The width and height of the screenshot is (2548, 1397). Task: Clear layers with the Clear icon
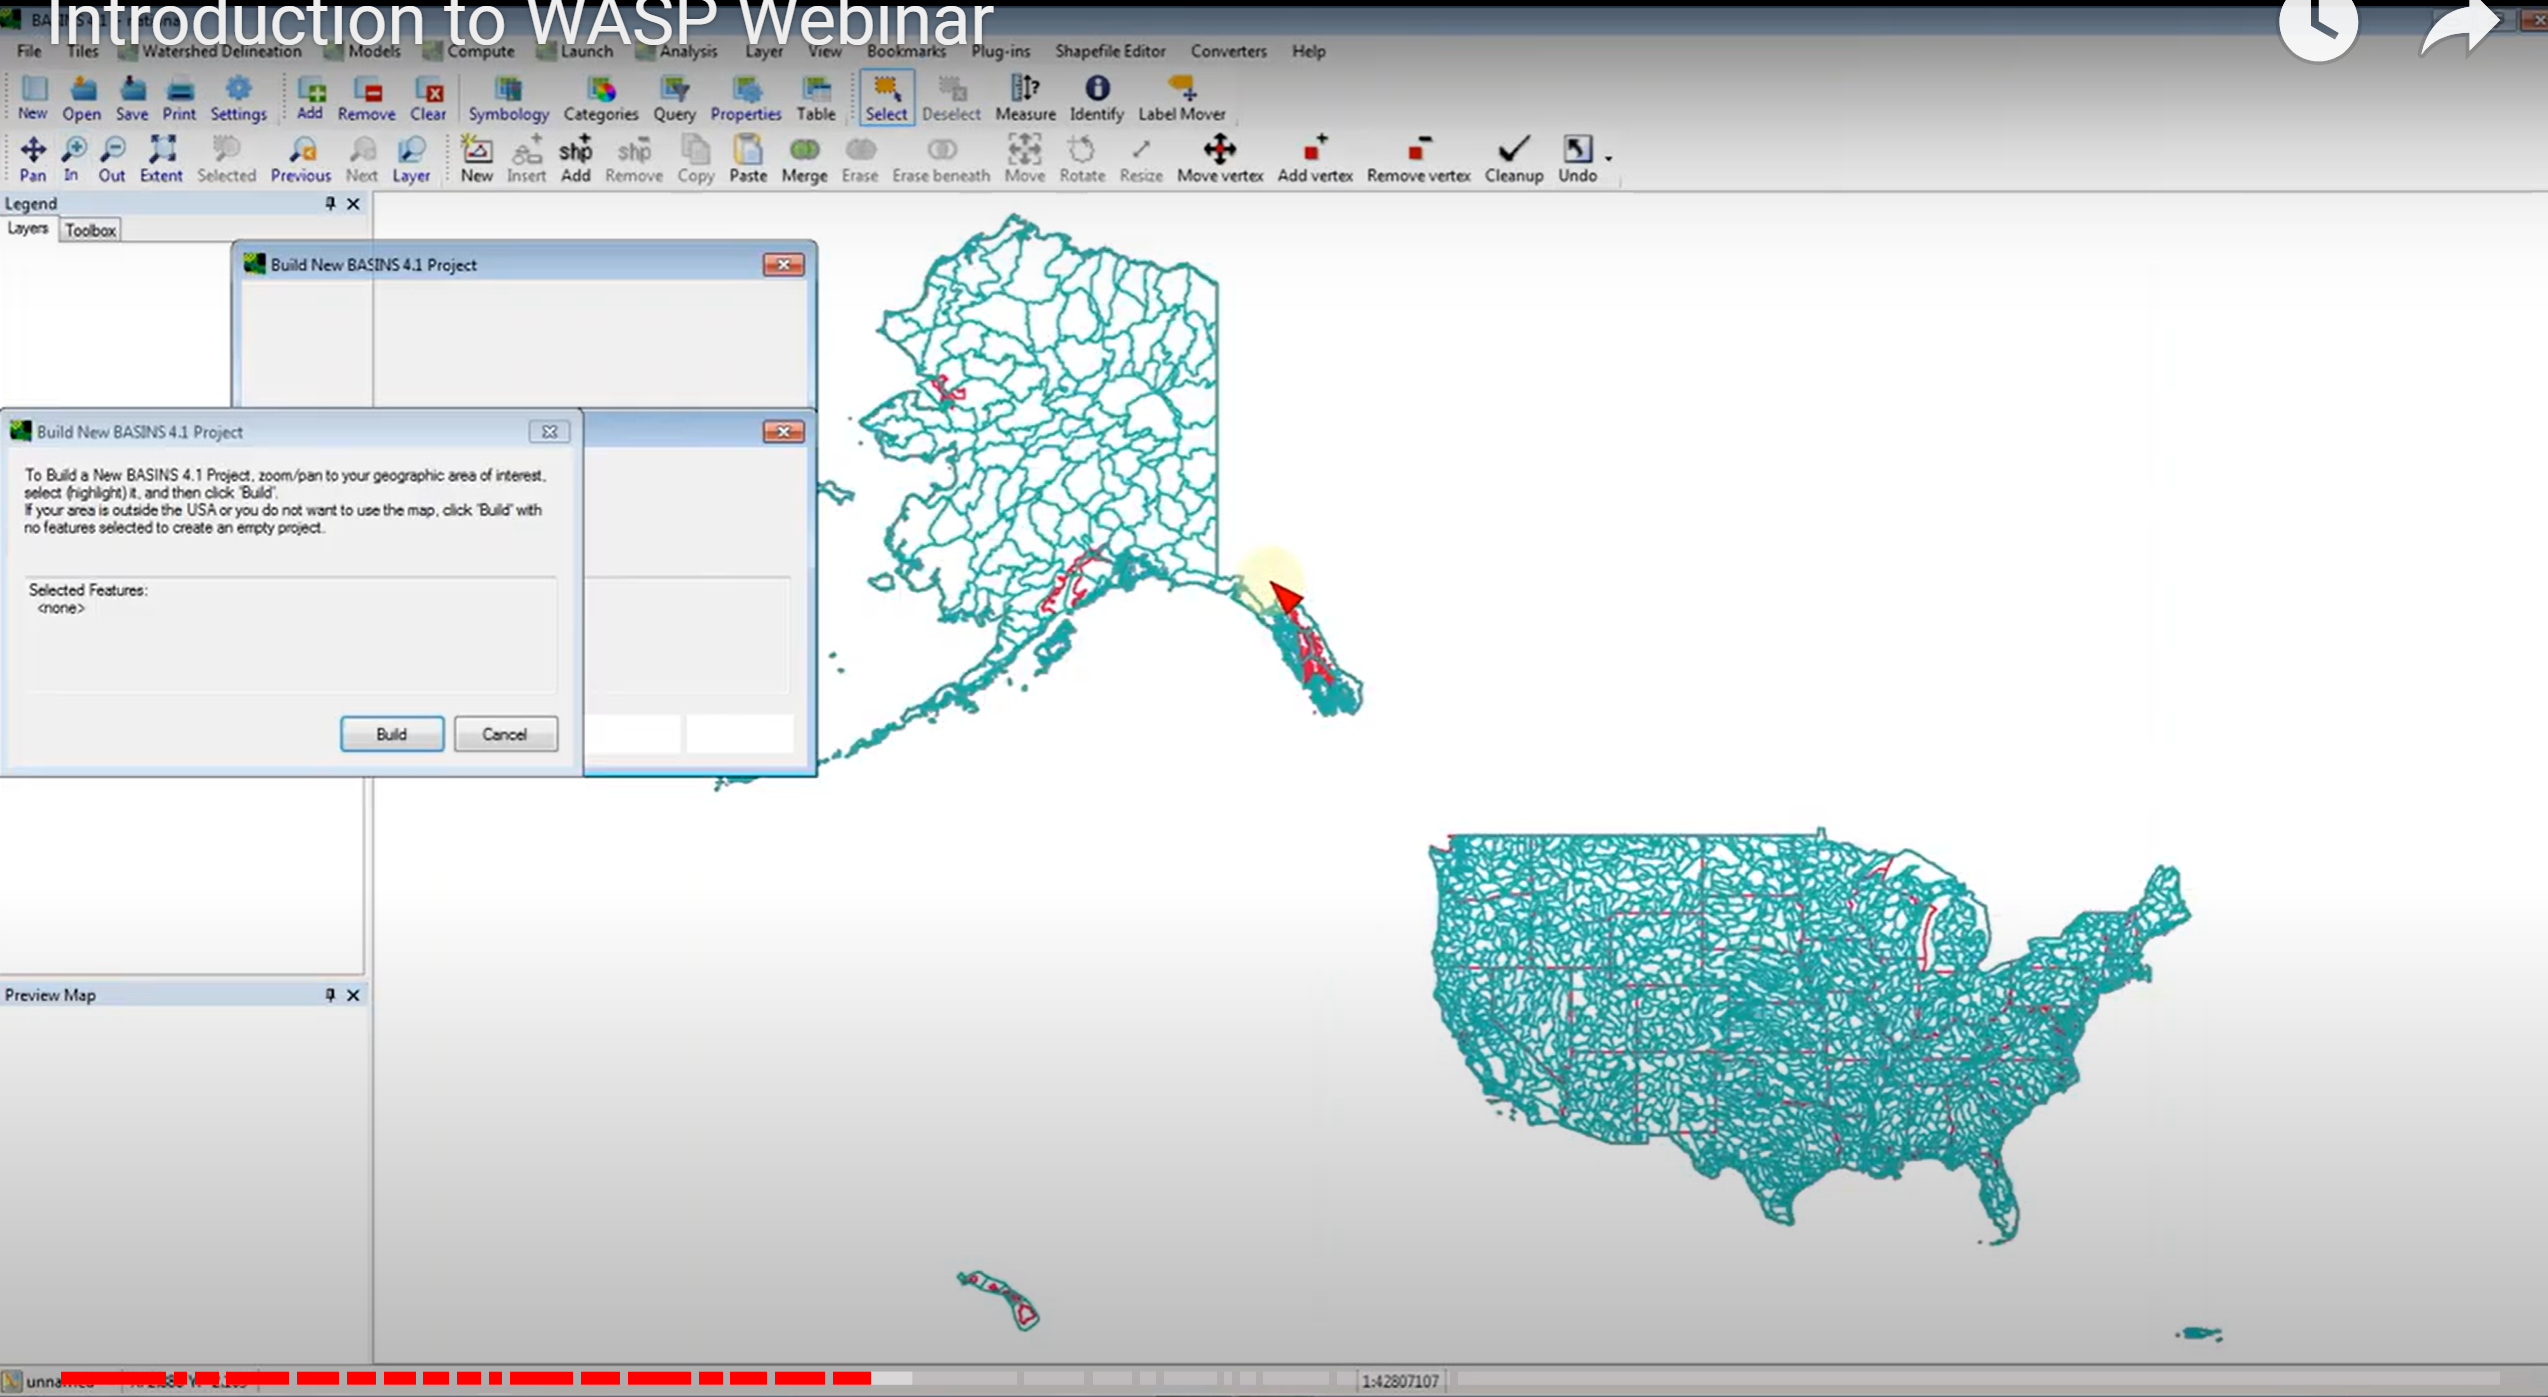coord(428,98)
